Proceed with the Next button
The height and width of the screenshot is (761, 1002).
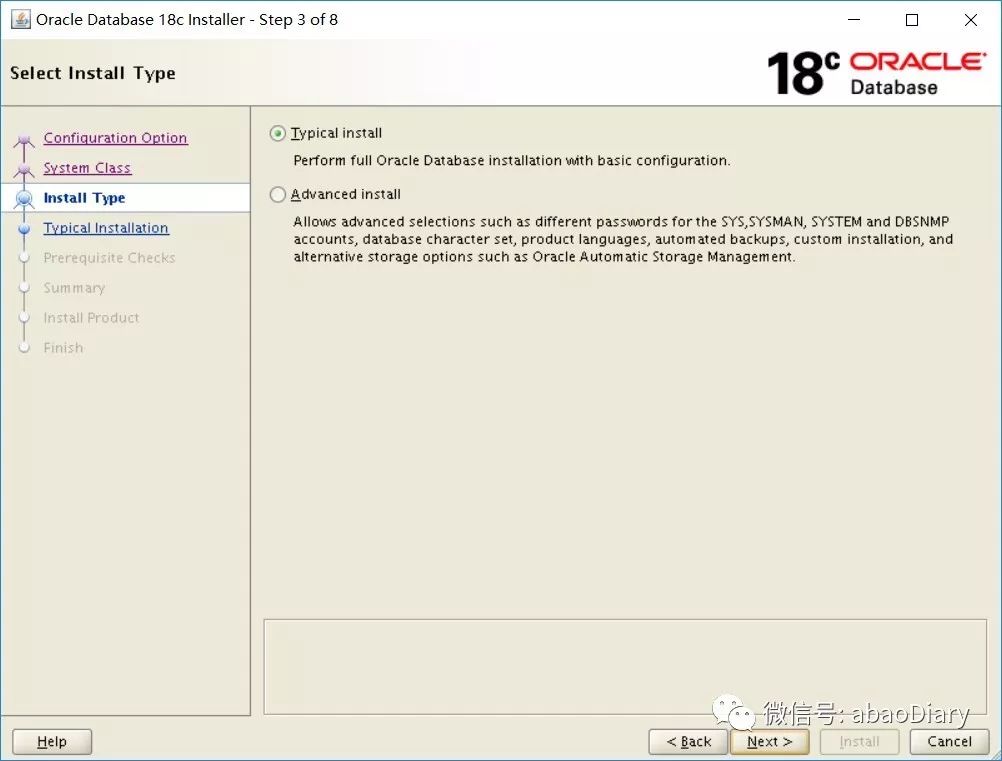pos(769,741)
